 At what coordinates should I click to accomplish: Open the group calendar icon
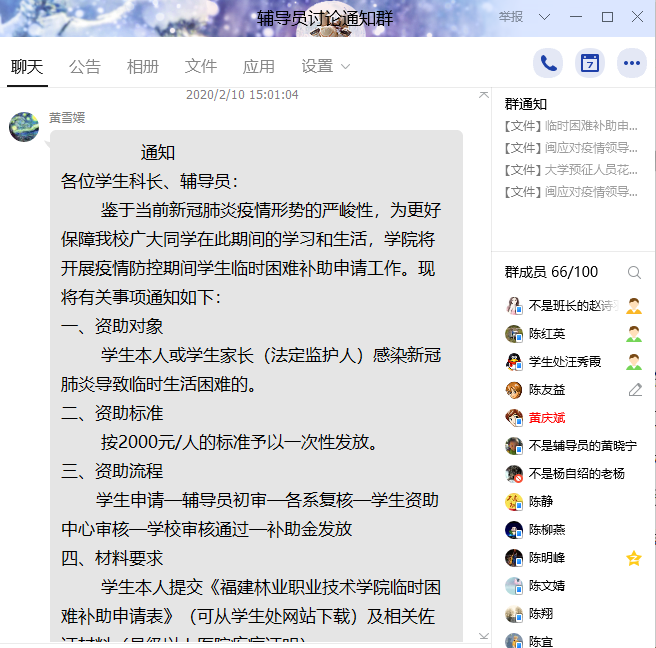(589, 64)
